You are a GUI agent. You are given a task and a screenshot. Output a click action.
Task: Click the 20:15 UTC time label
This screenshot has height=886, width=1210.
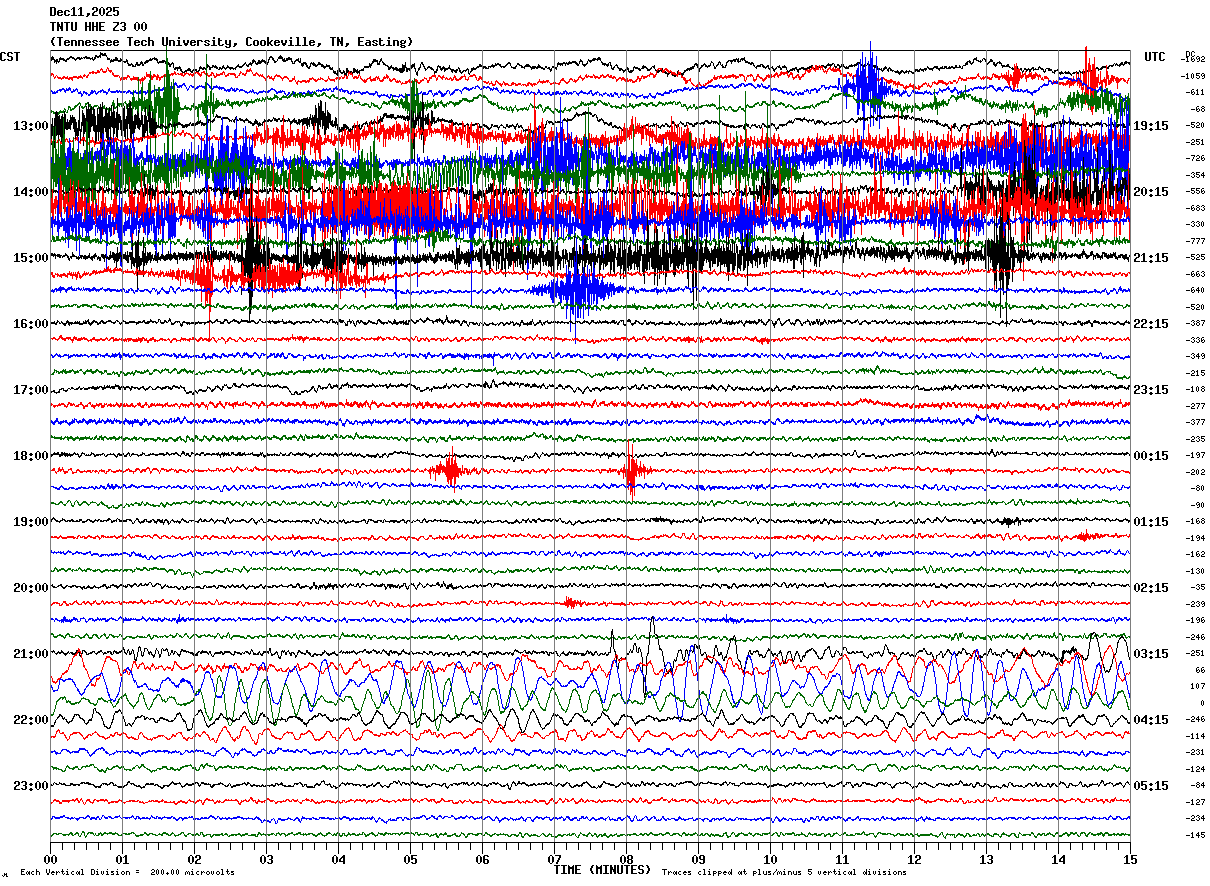(1151, 192)
